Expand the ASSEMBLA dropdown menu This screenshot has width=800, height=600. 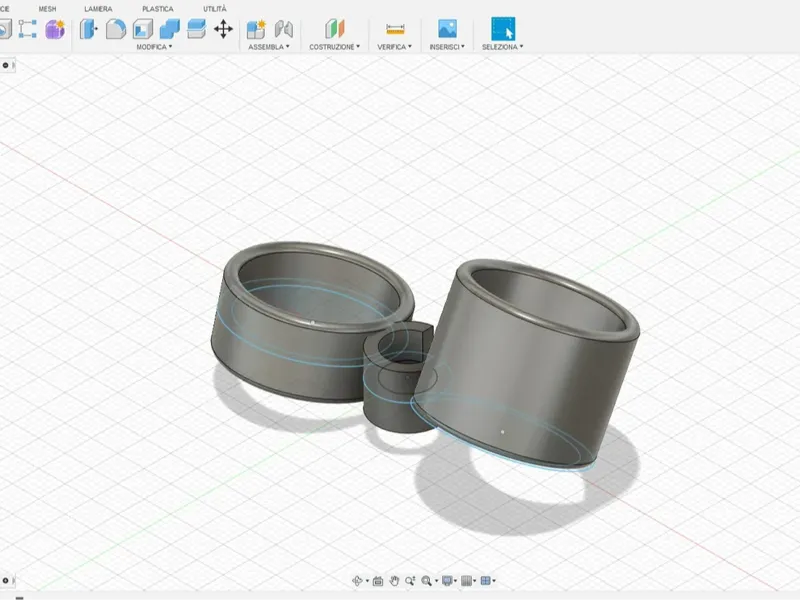[269, 46]
